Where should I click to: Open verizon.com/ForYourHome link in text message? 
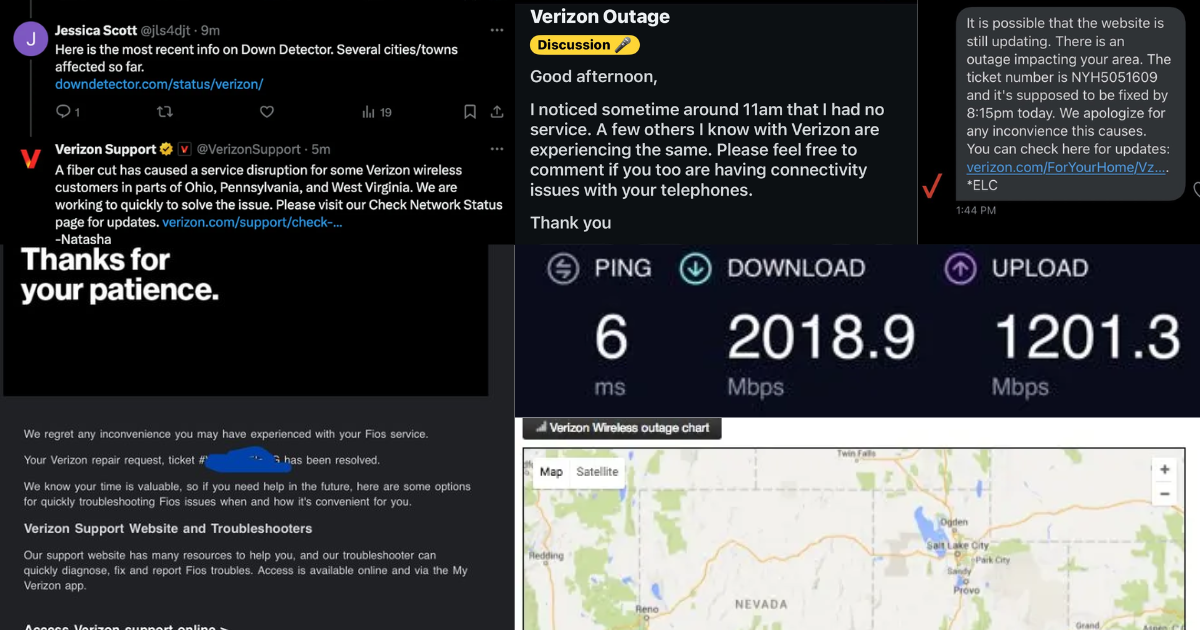(x=1066, y=167)
